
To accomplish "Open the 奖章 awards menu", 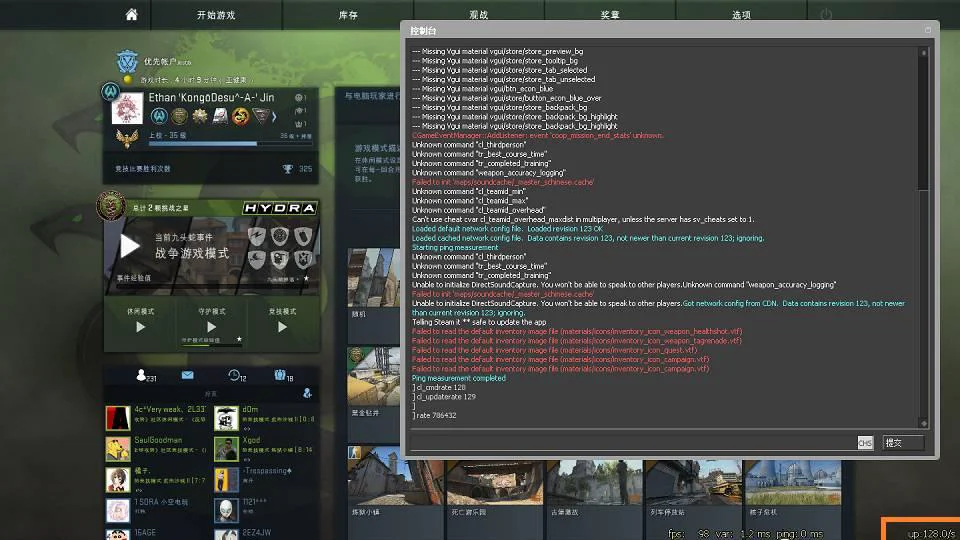I will pos(610,15).
